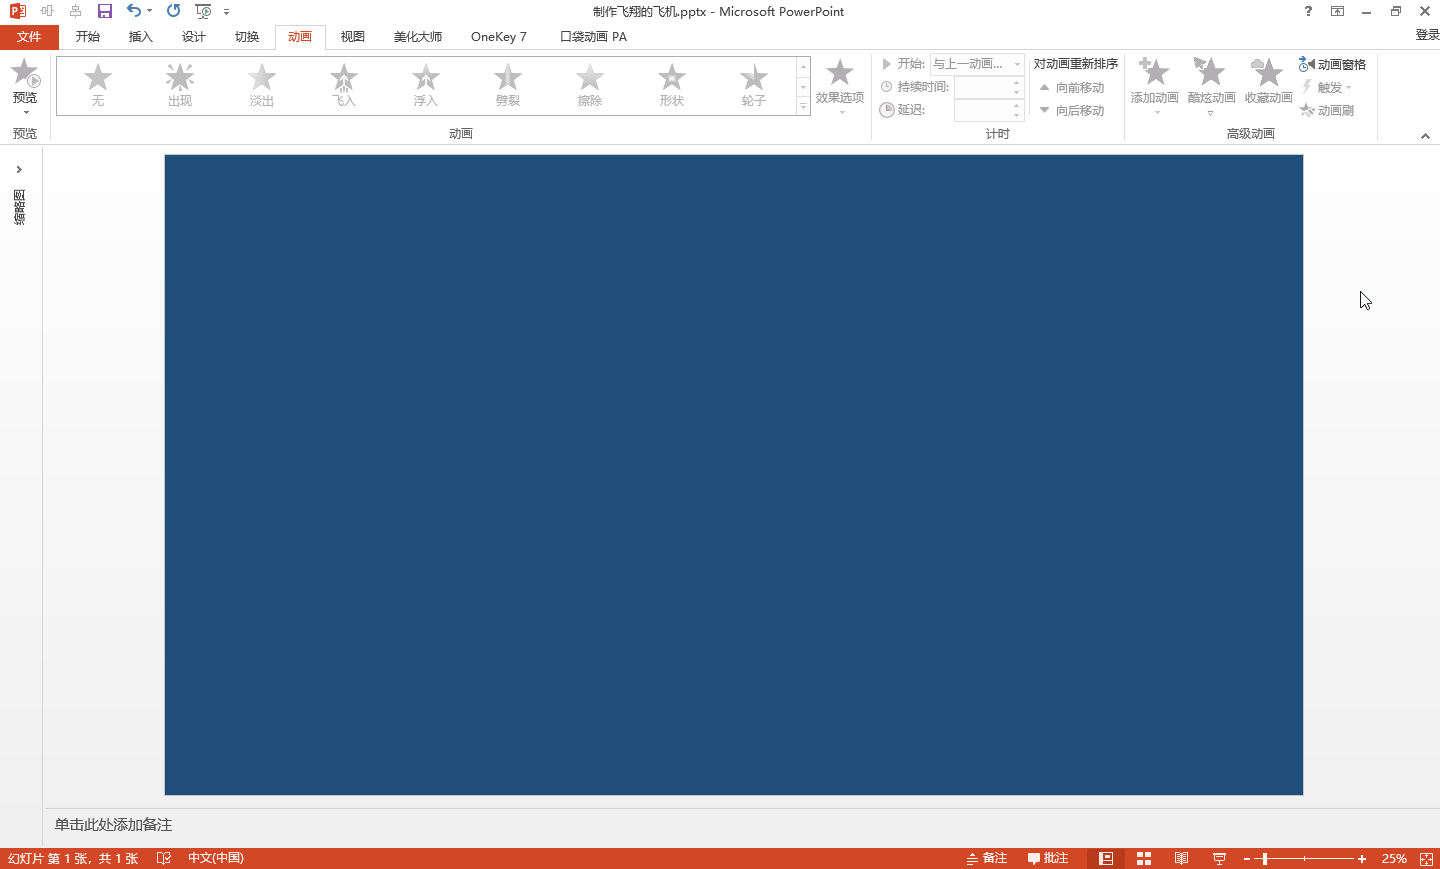Expand the collapsed slide thumbnail pane
1440x869 pixels.
coord(19,170)
